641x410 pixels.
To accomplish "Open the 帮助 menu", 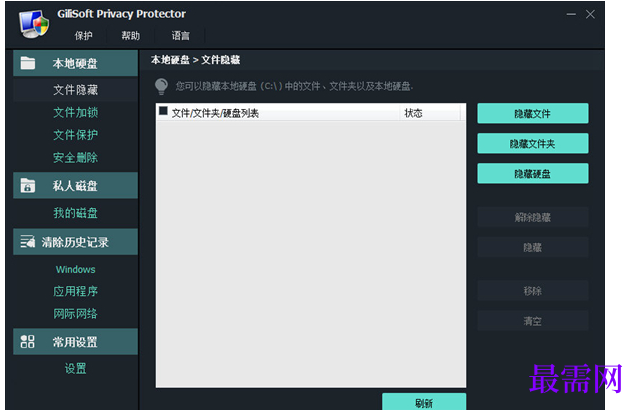I will 130,36.
